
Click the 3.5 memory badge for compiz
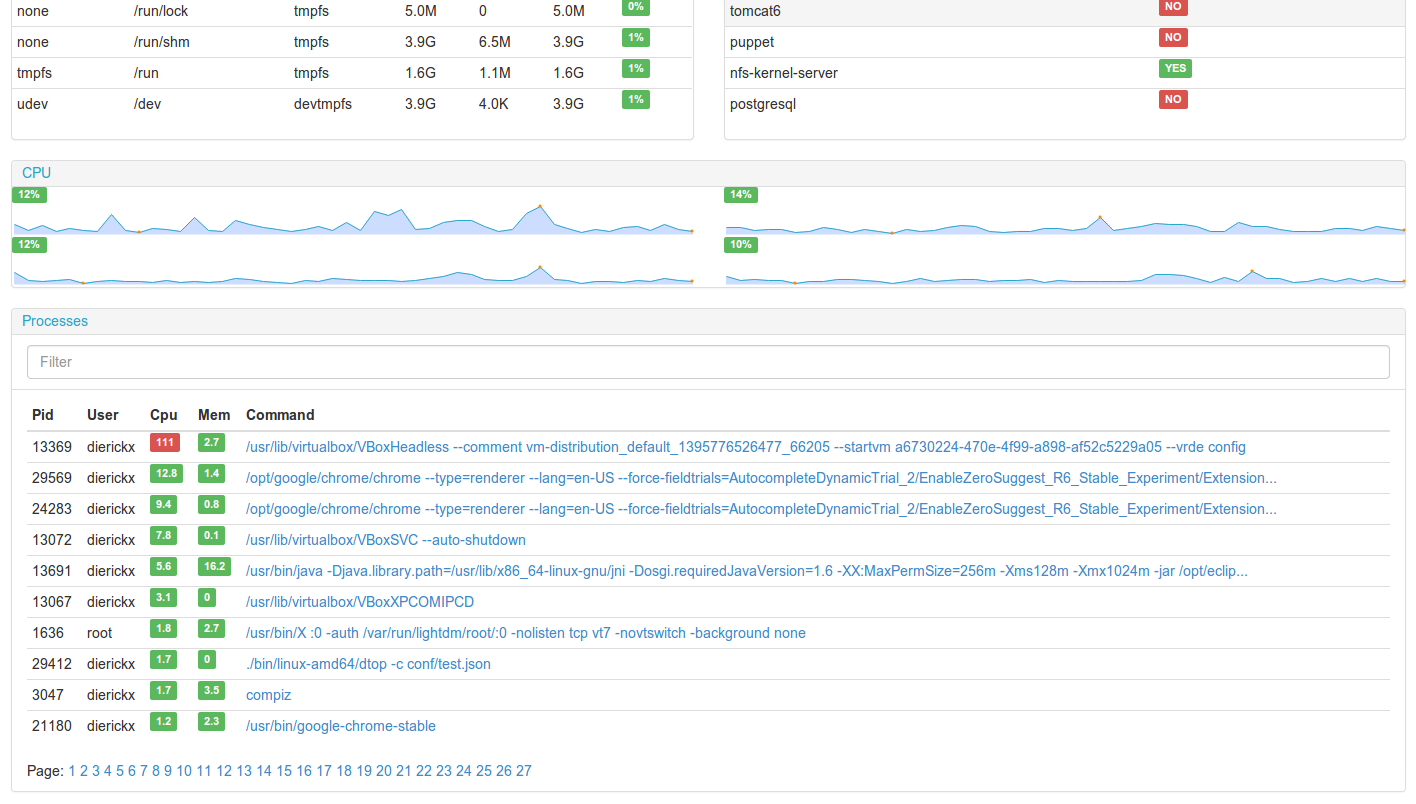click(211, 690)
